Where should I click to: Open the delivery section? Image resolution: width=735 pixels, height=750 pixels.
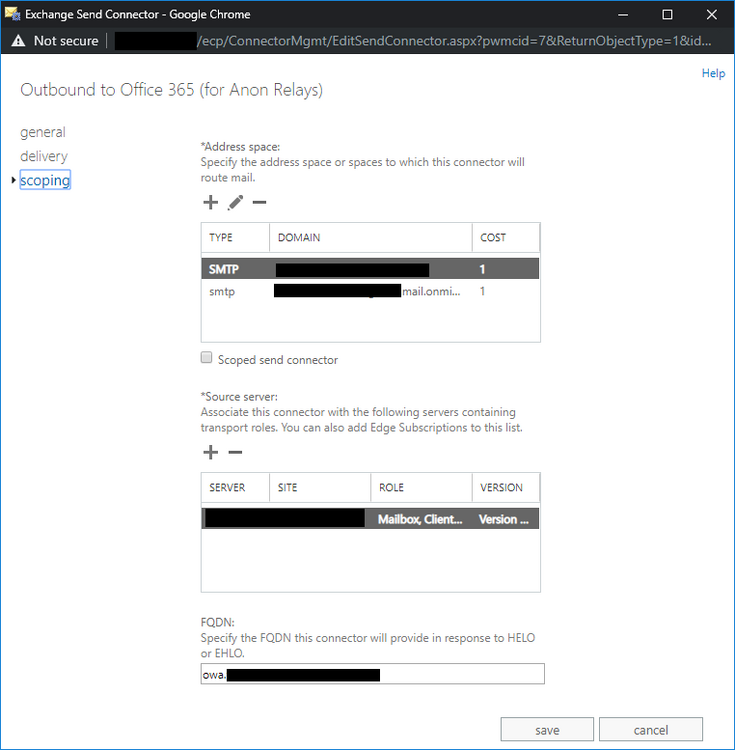(44, 156)
